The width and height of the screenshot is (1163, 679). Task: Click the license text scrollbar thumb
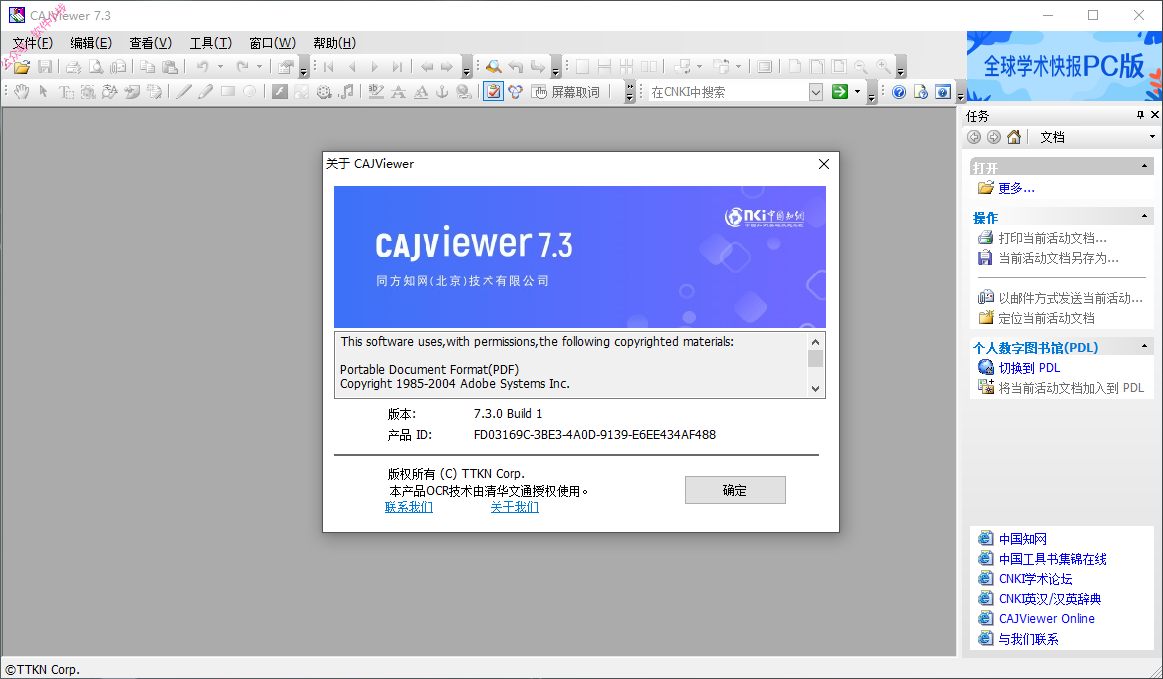pyautogui.click(x=815, y=358)
